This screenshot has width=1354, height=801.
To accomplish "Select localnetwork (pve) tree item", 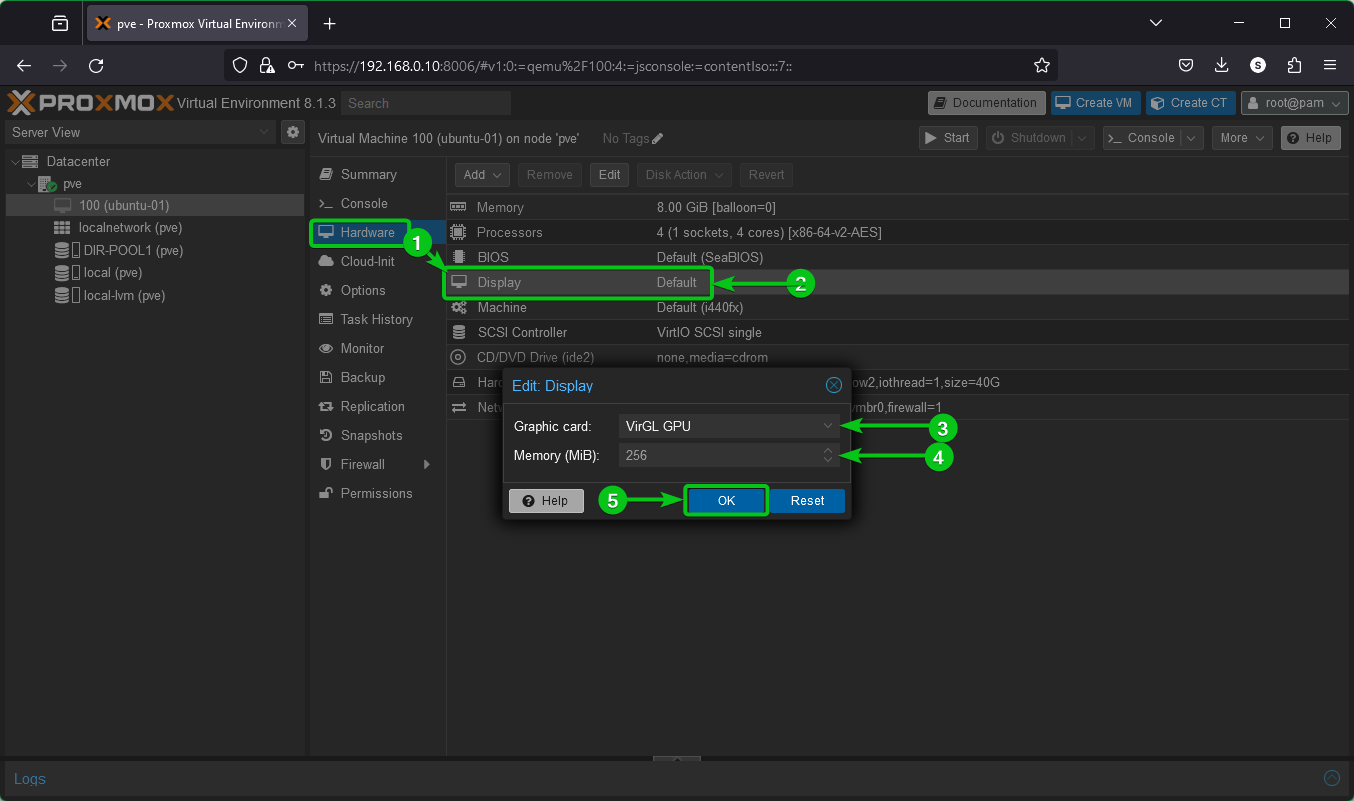I will [x=131, y=228].
